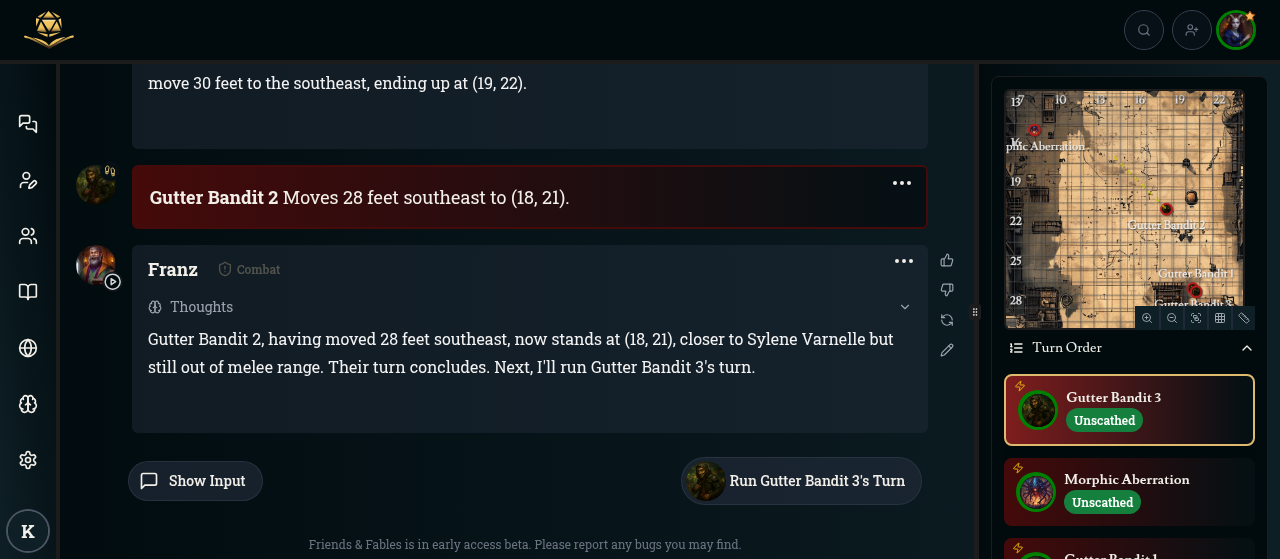1280x559 pixels.
Task: Give thumbs up to Franz's message
Action: [947, 261]
